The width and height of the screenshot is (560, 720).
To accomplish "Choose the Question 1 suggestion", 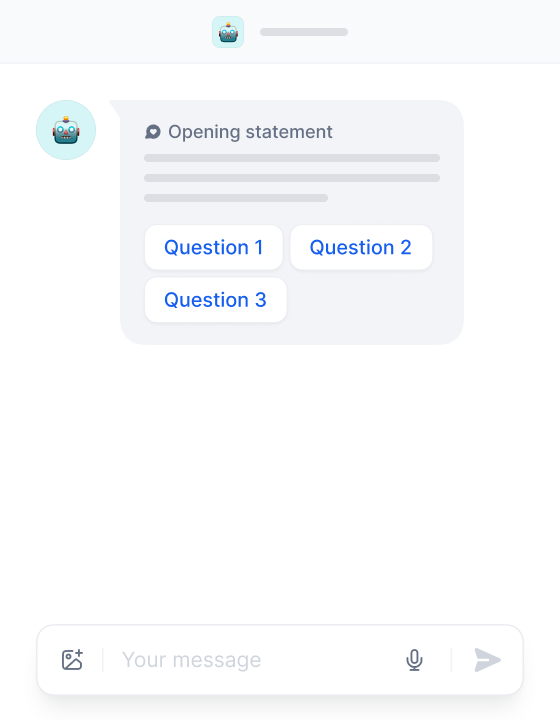I will [x=214, y=248].
